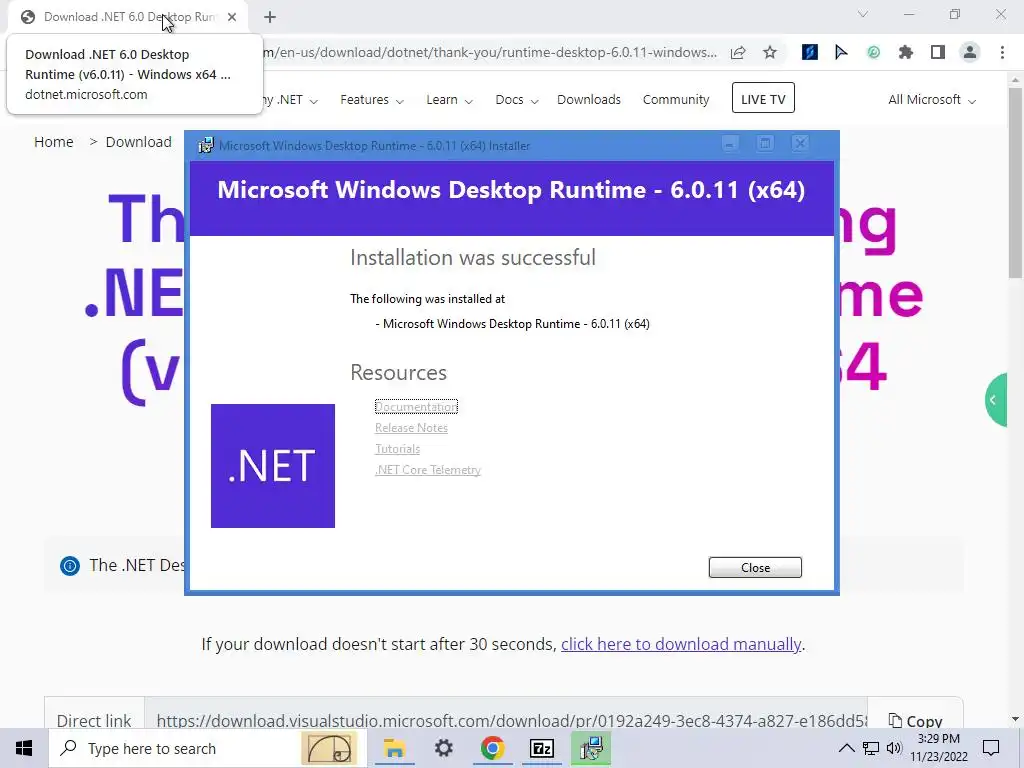Image resolution: width=1024 pixels, height=768 pixels.
Task: Open the notification center icon
Action: pyautogui.click(x=991, y=748)
